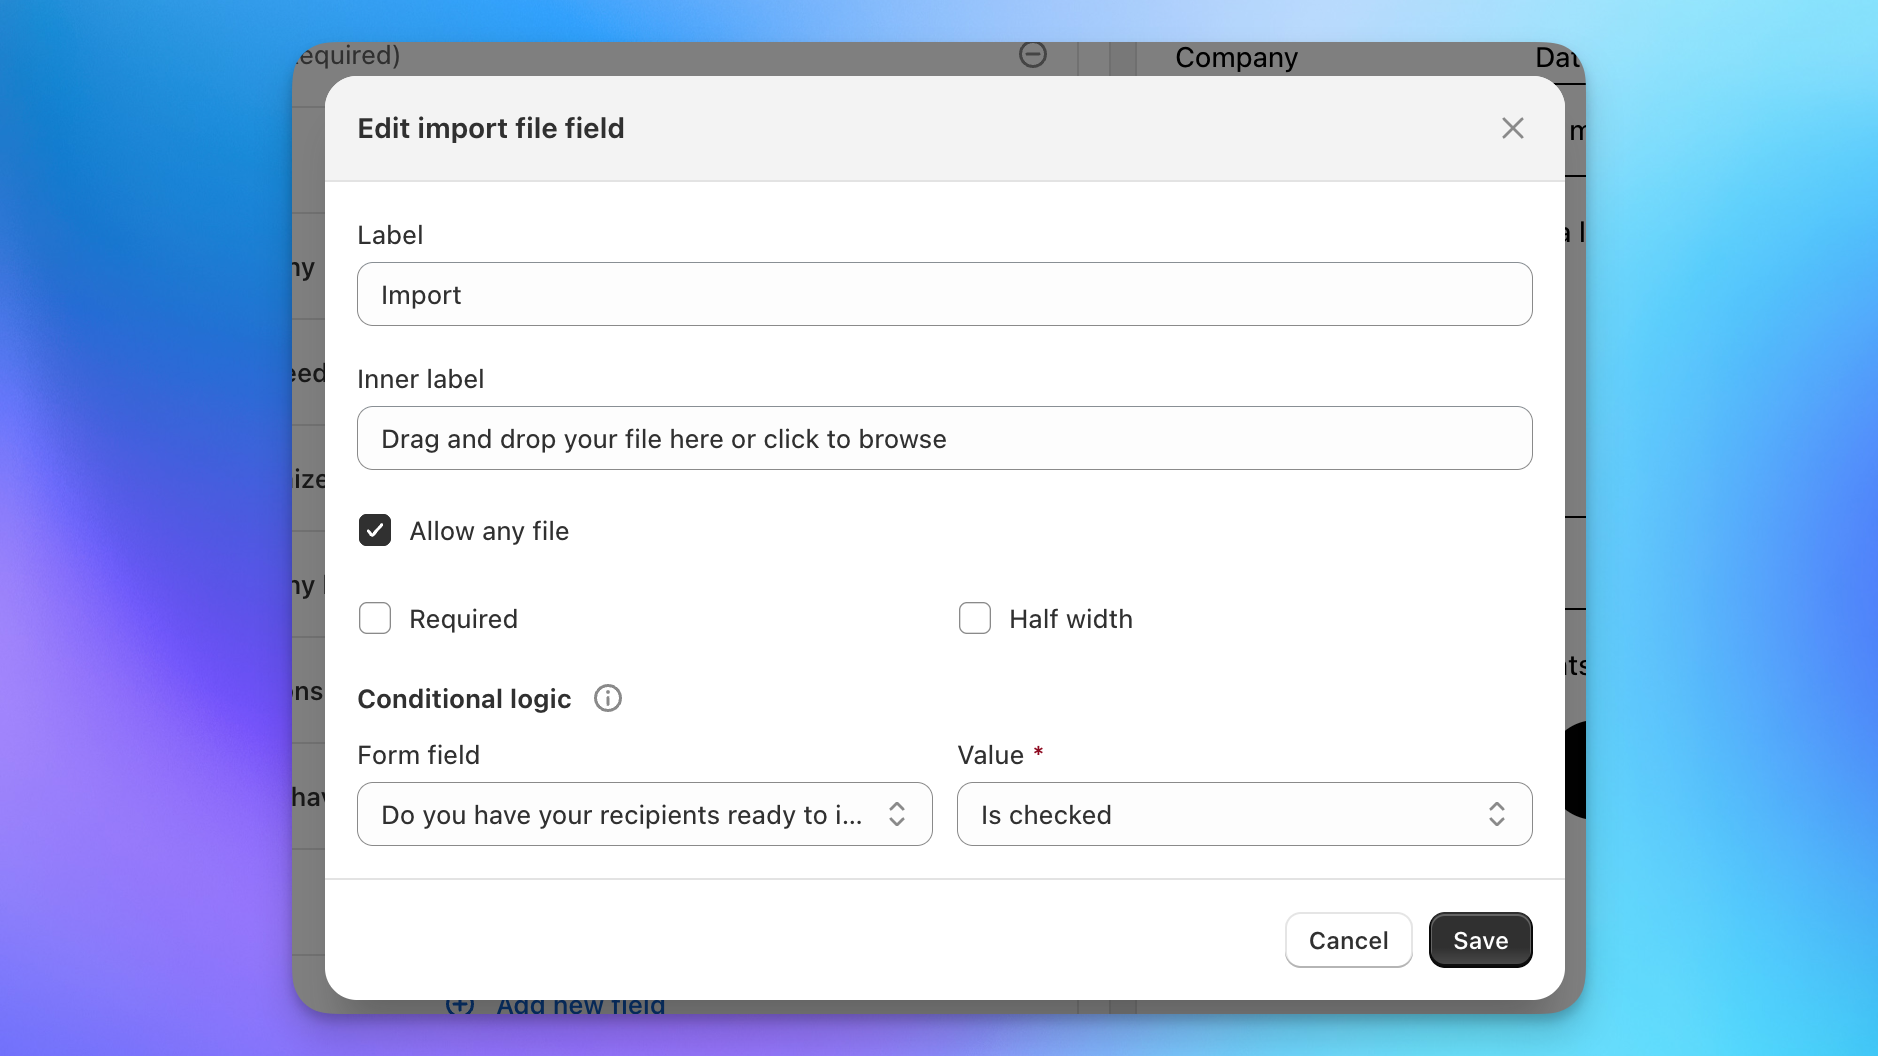1878x1056 pixels.
Task: Click the plus icon beside Add new field
Action: tap(460, 1006)
